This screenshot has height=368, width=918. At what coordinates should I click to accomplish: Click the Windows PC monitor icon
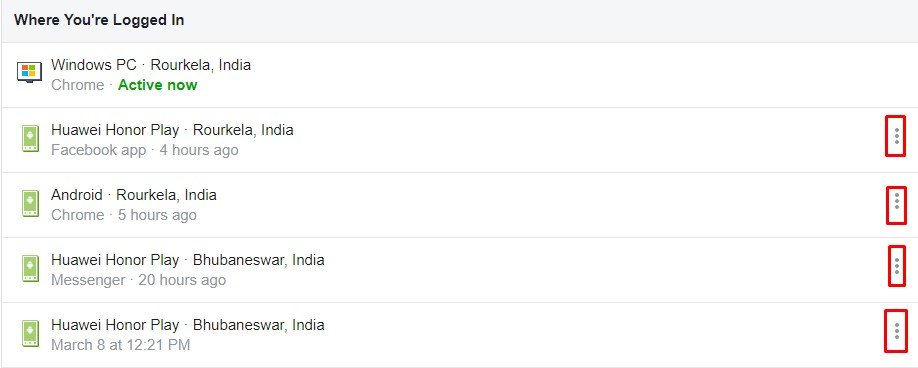pyautogui.click(x=29, y=73)
